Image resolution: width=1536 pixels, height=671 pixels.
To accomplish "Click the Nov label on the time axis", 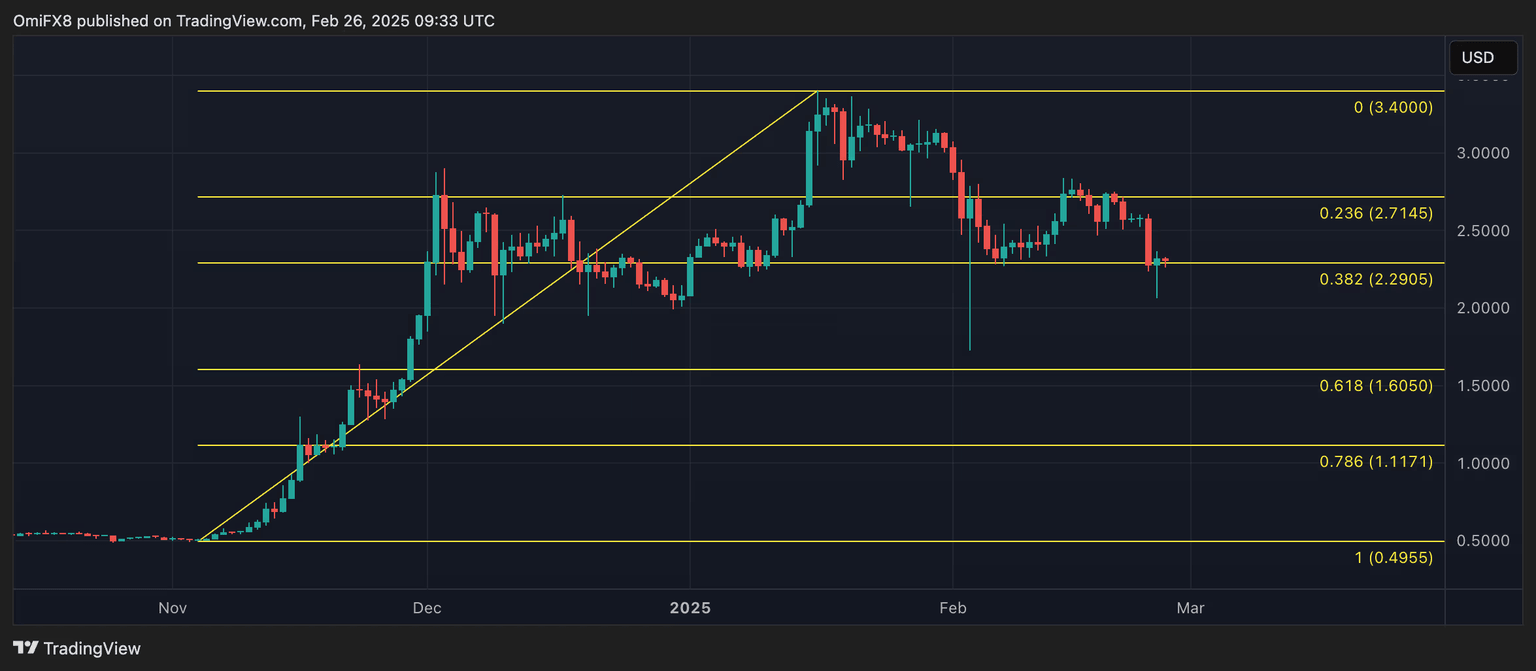I will click(x=172, y=607).
